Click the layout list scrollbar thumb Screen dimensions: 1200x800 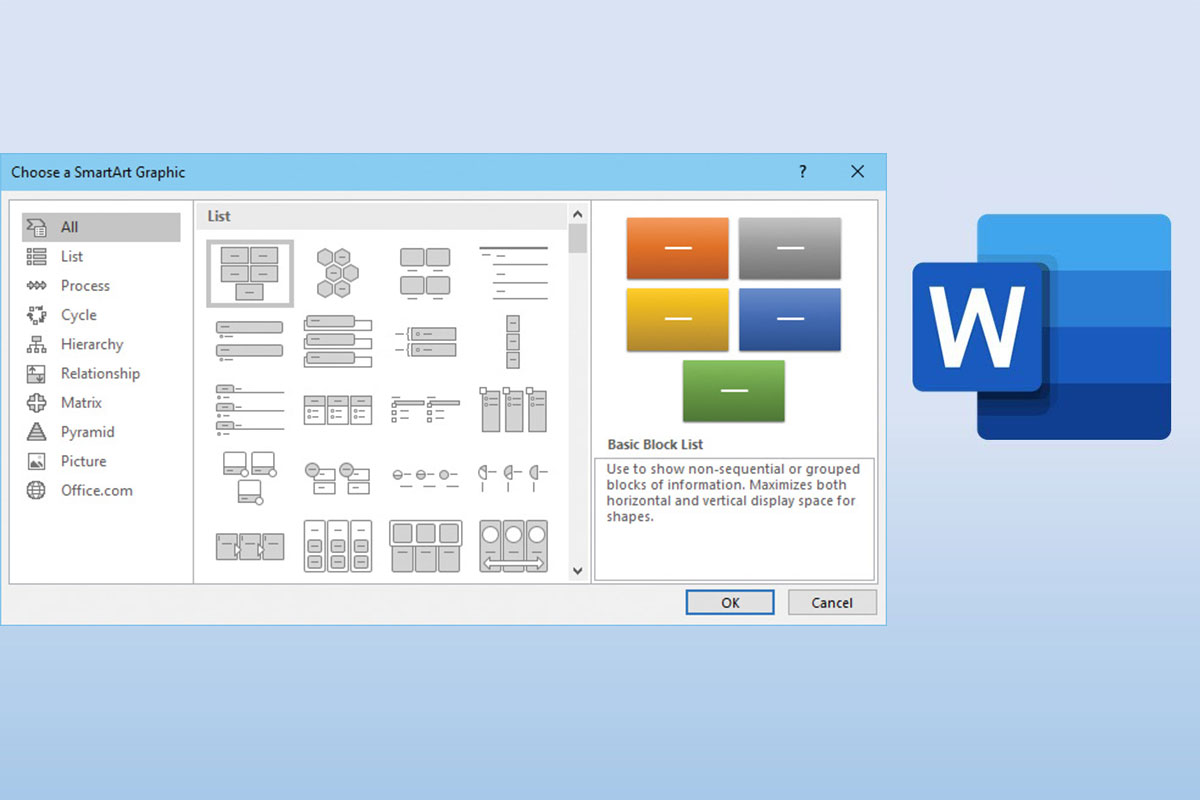[x=577, y=238]
